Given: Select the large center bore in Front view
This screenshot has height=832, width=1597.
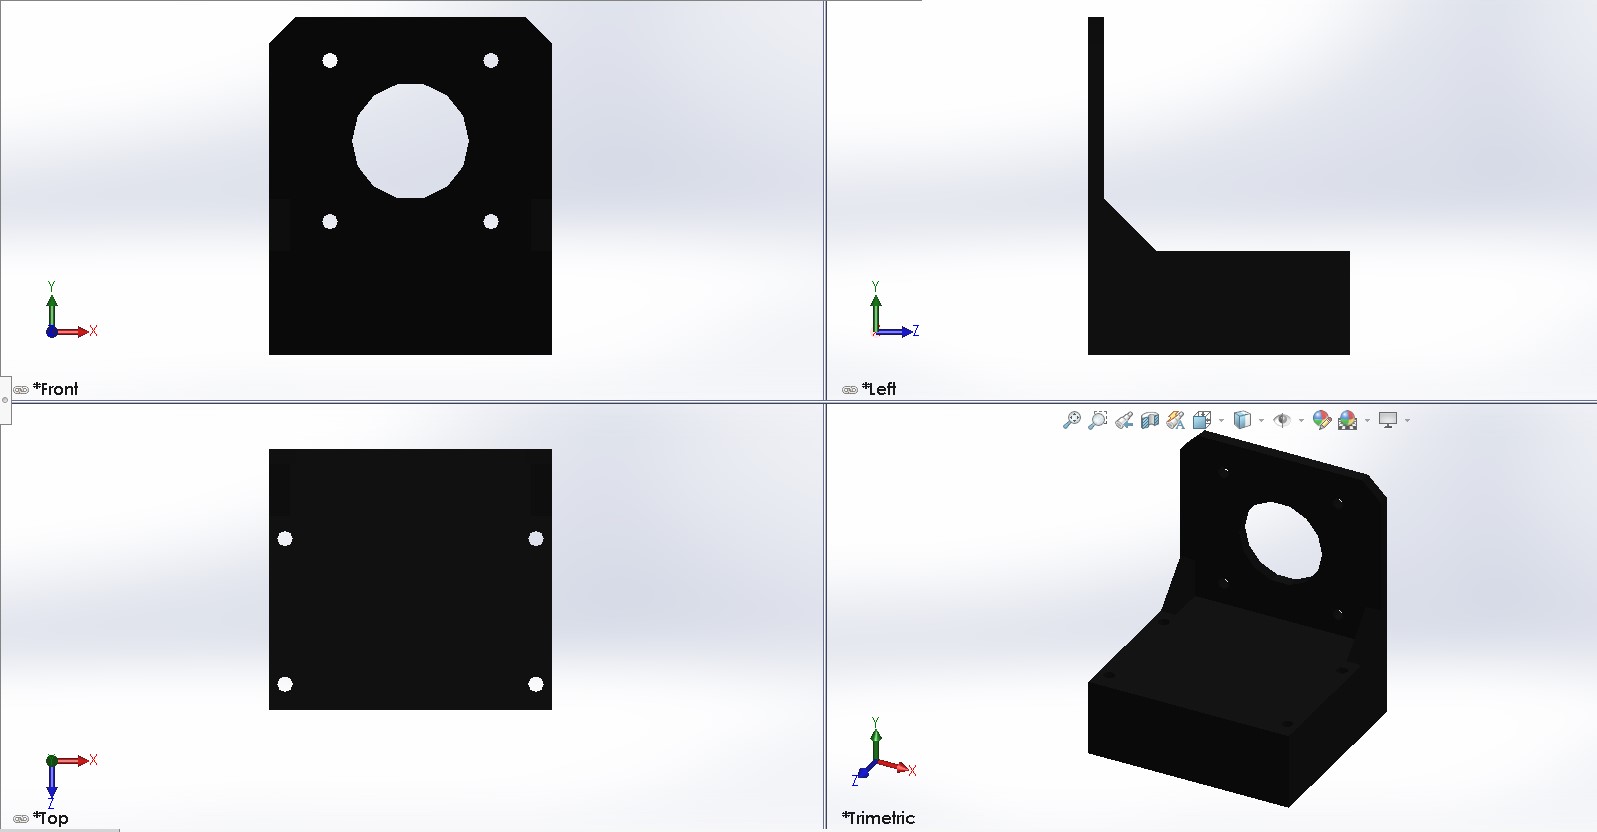Looking at the screenshot, I should [410, 141].
